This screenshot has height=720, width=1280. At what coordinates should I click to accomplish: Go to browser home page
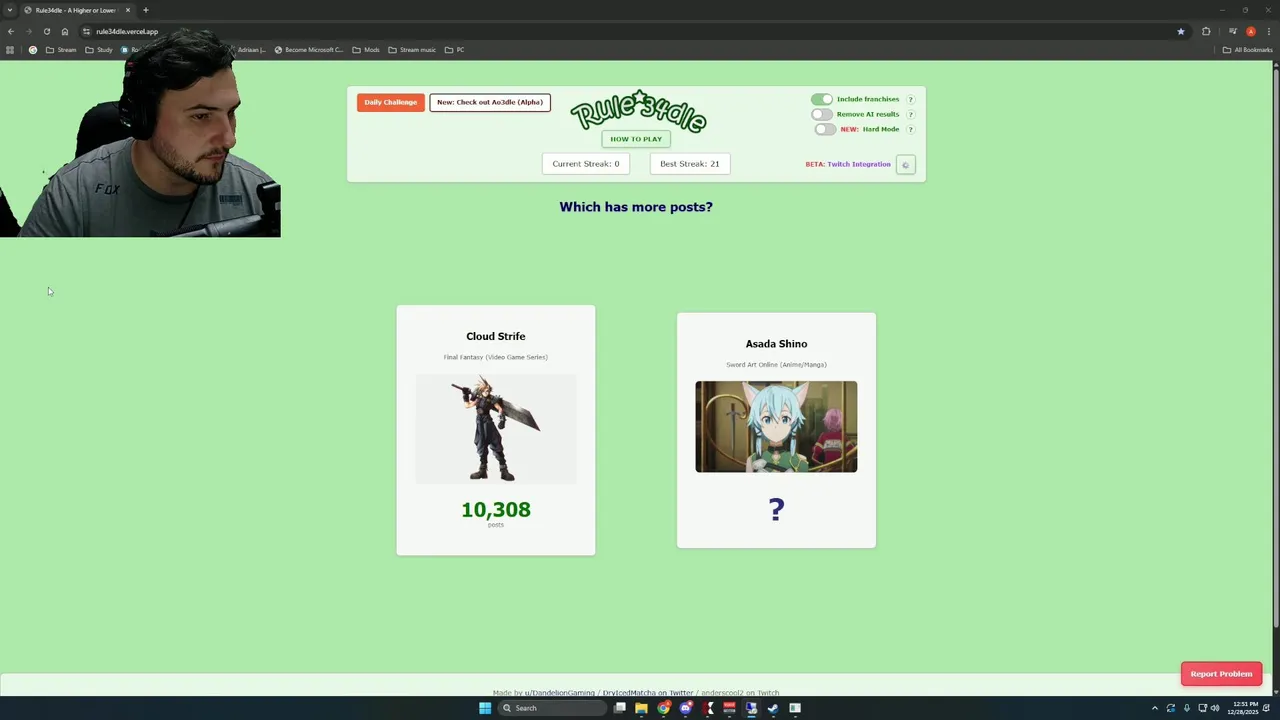[65, 31]
